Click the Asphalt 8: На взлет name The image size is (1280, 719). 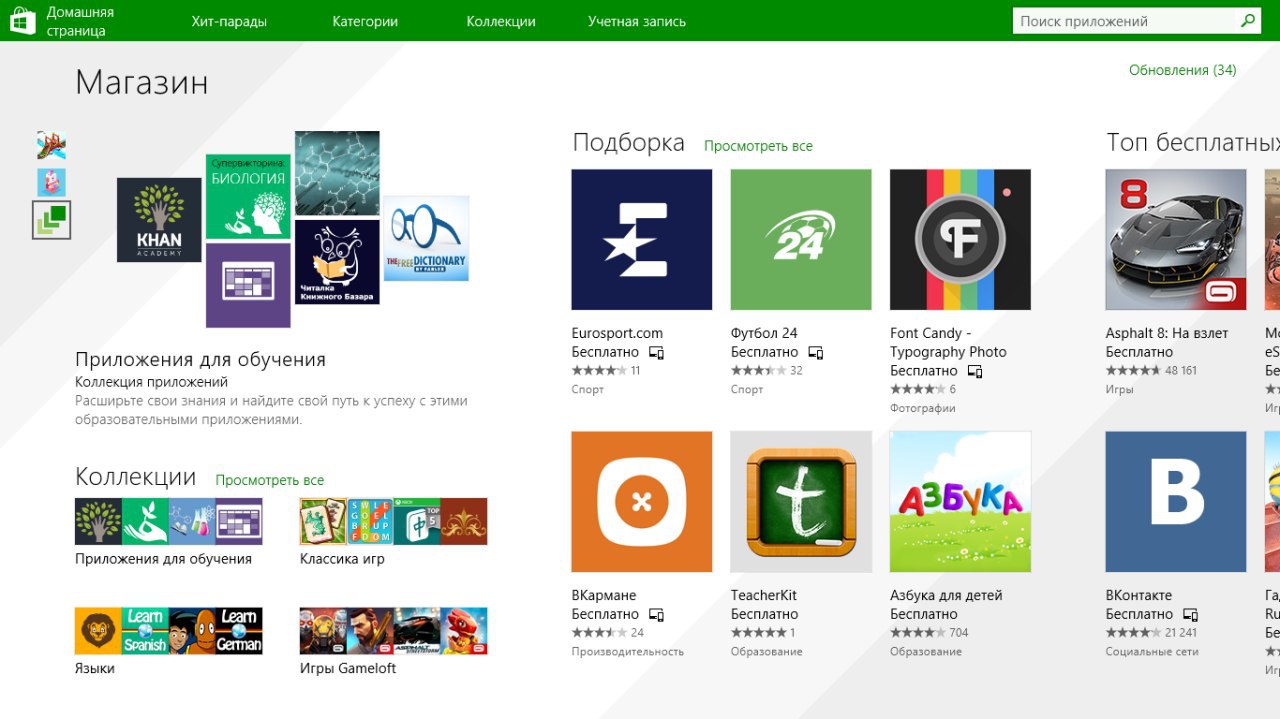[x=1167, y=333]
